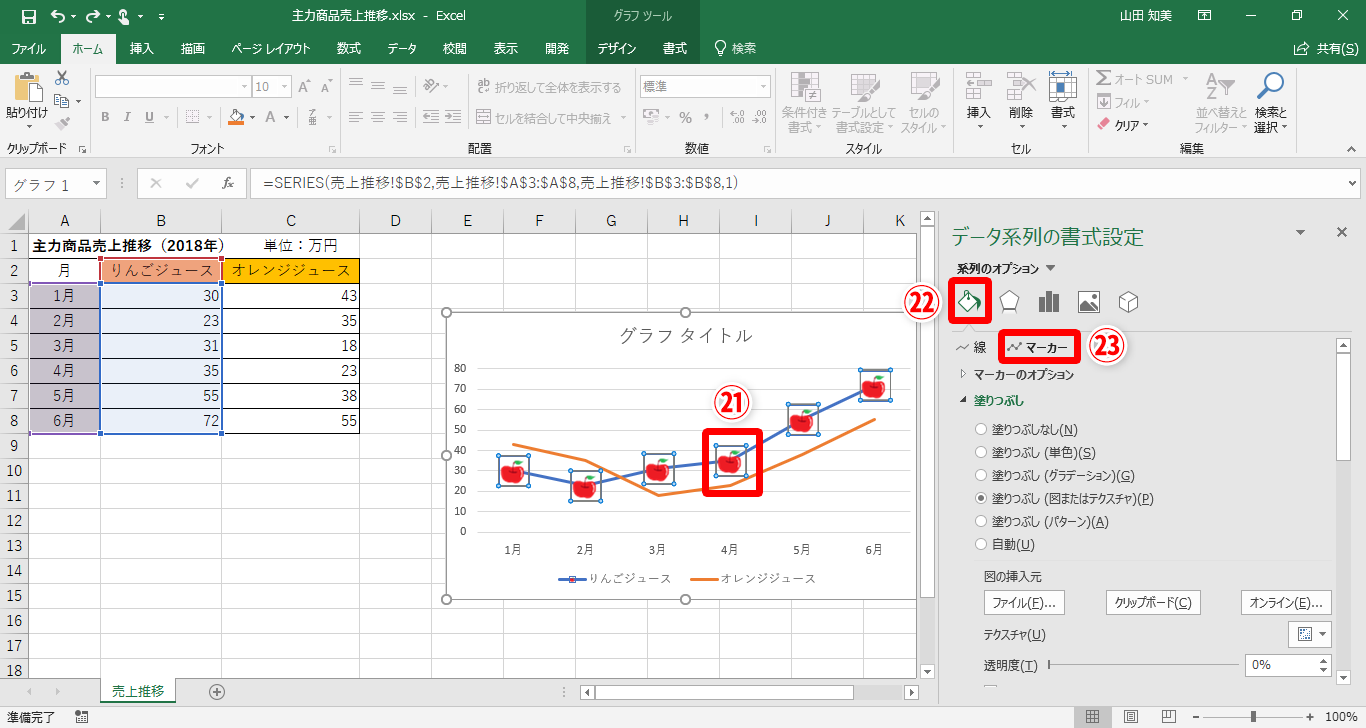Viewport: 1366px width, 728px height.
Task: Open the デザイン chart tools tab
Action: pos(617,48)
